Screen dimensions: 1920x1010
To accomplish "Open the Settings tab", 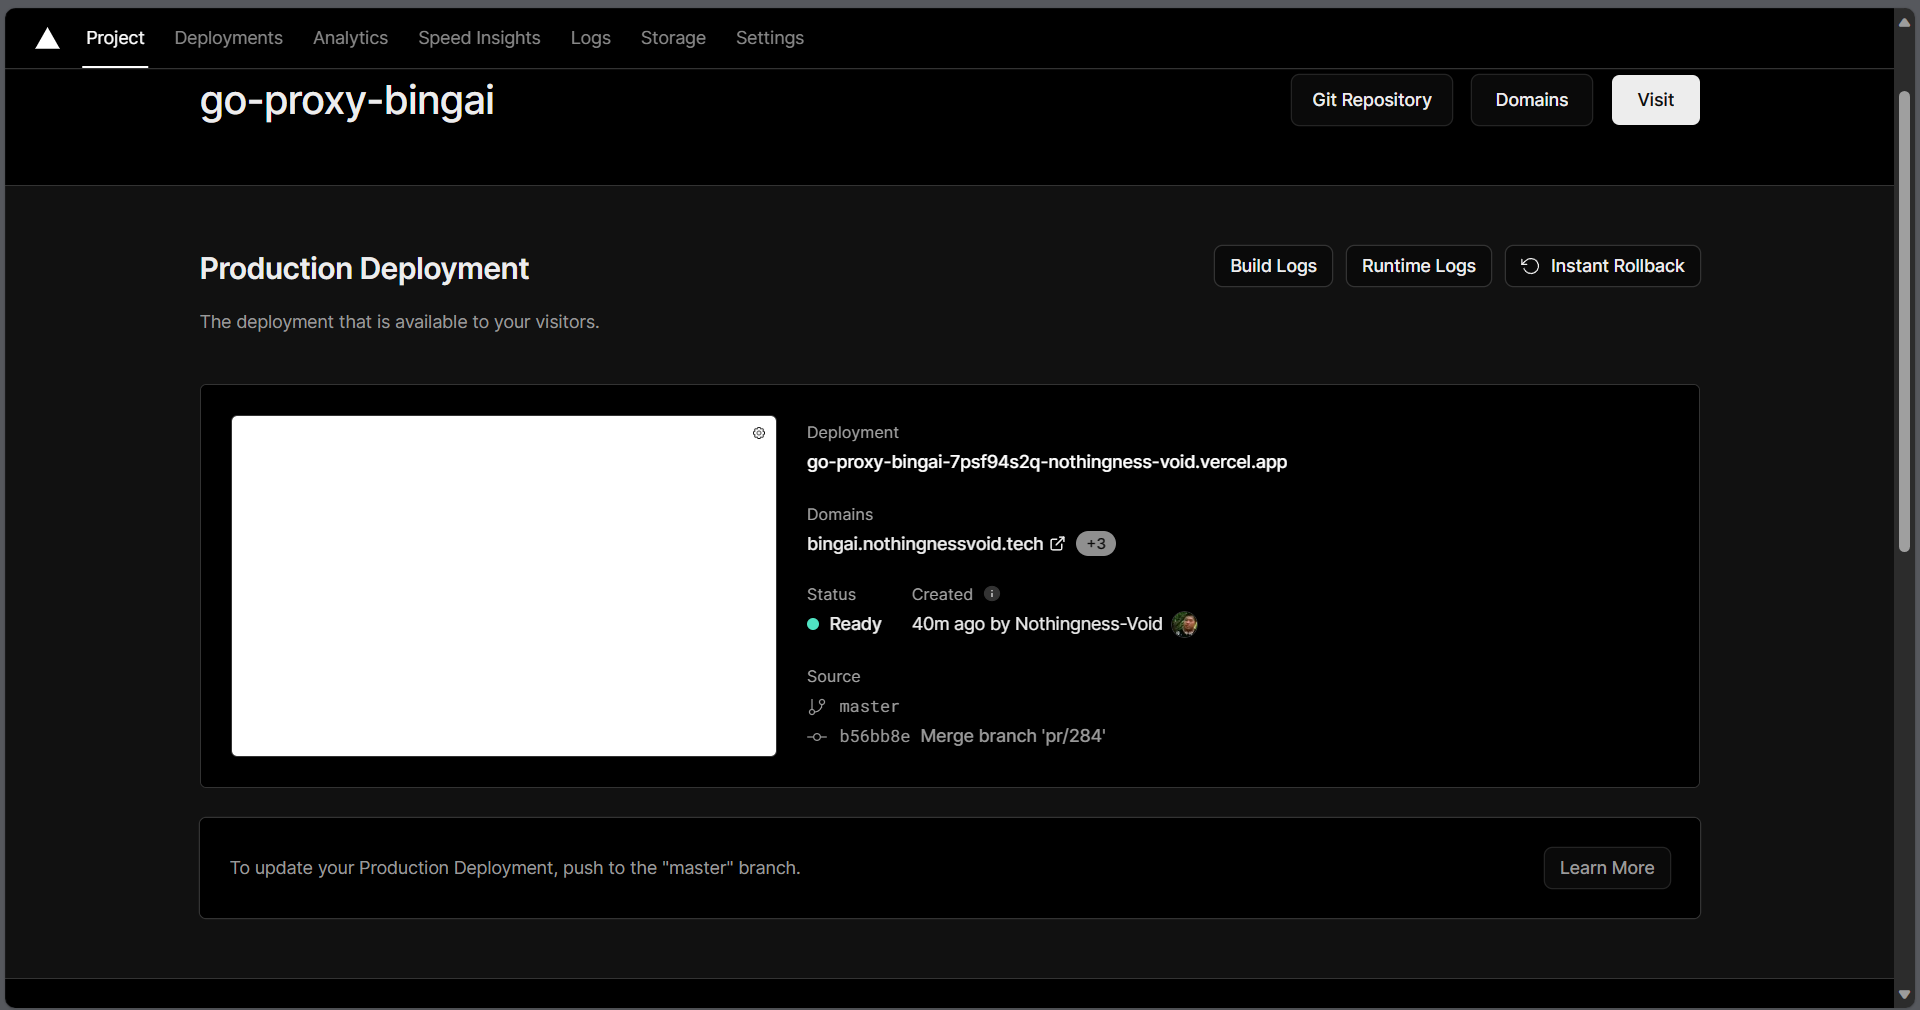I will click(770, 38).
